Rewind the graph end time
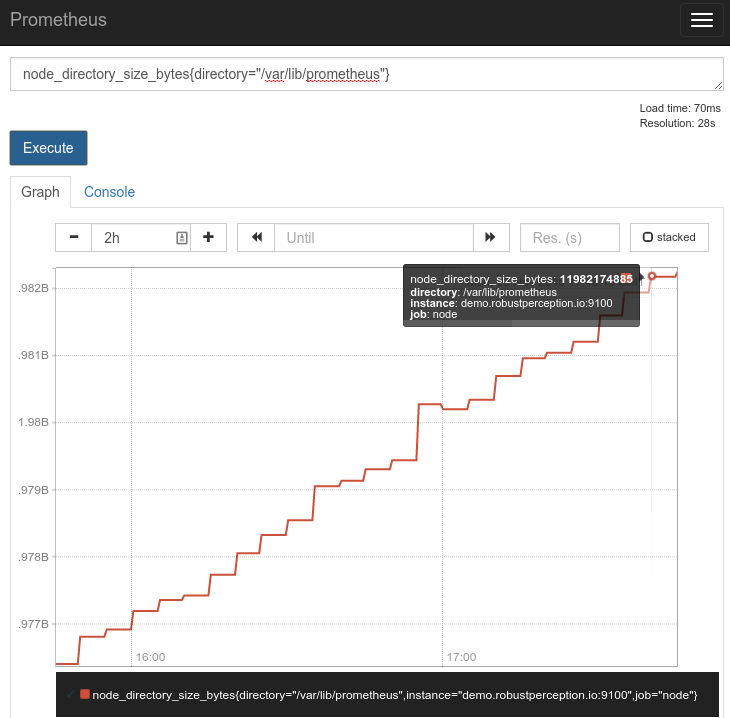Screen dimensions: 730x718 point(256,237)
